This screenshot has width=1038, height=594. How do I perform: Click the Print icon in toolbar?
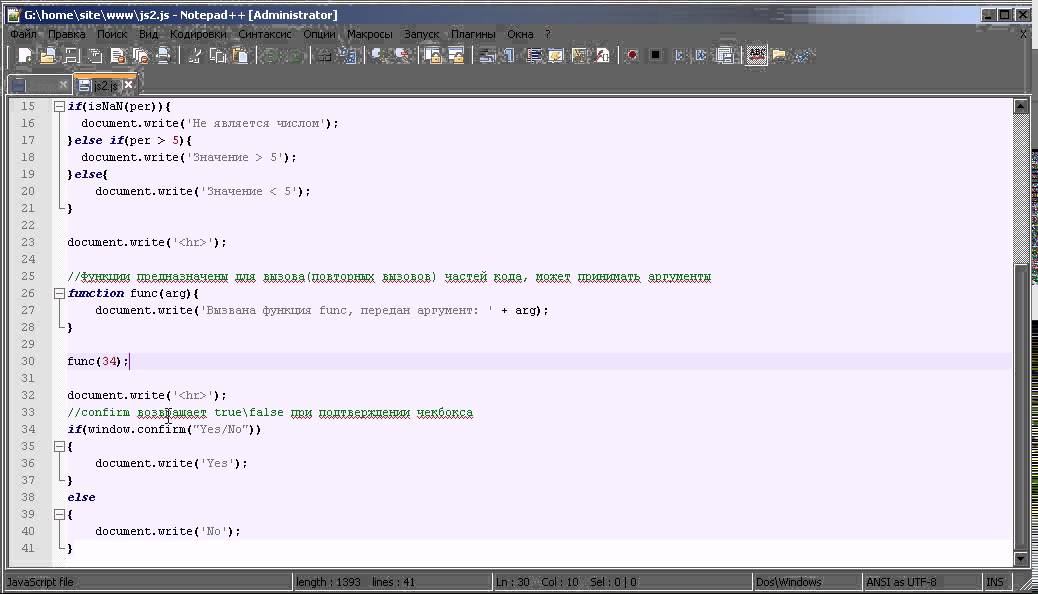(x=163, y=56)
